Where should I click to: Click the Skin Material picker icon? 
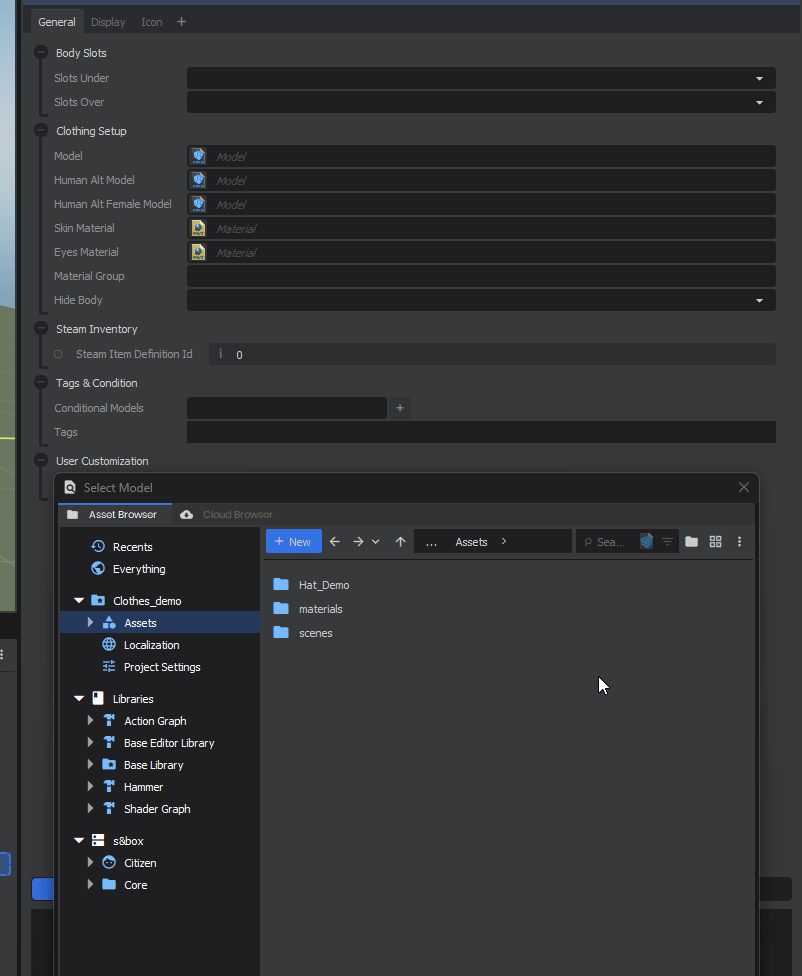coord(198,228)
